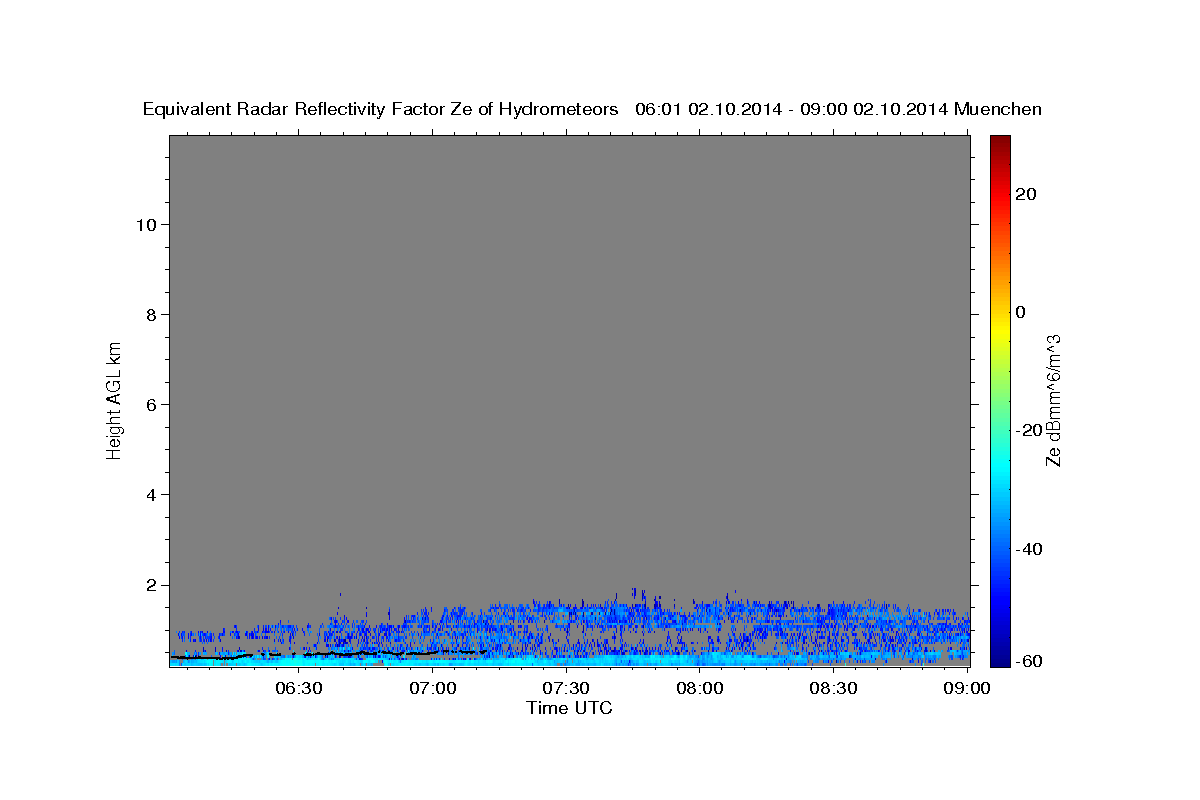Click the '07:00' time tick label

pyautogui.click(x=434, y=688)
